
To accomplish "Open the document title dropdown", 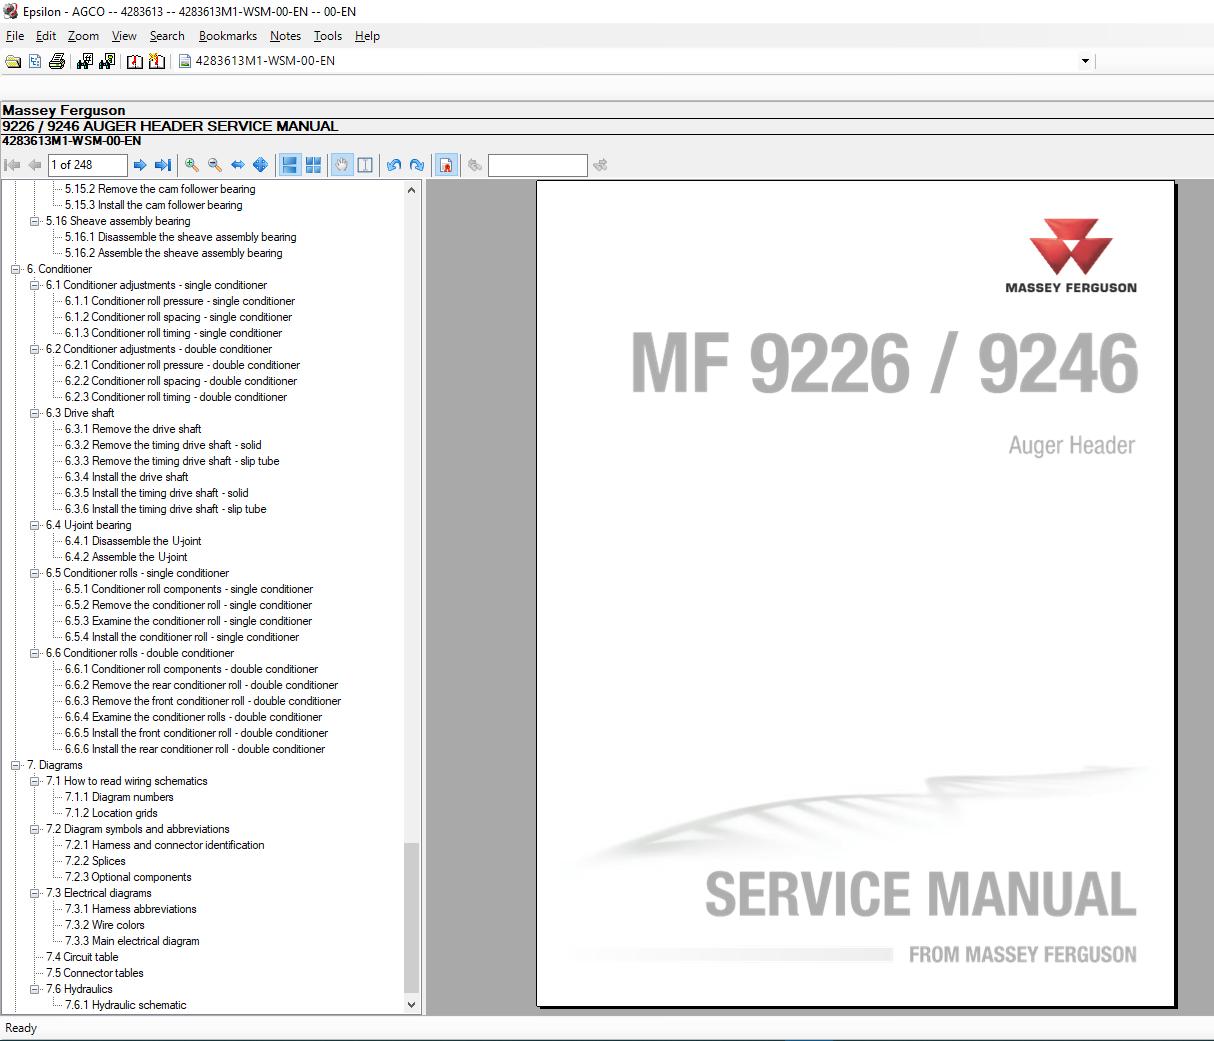I will coord(1083,61).
